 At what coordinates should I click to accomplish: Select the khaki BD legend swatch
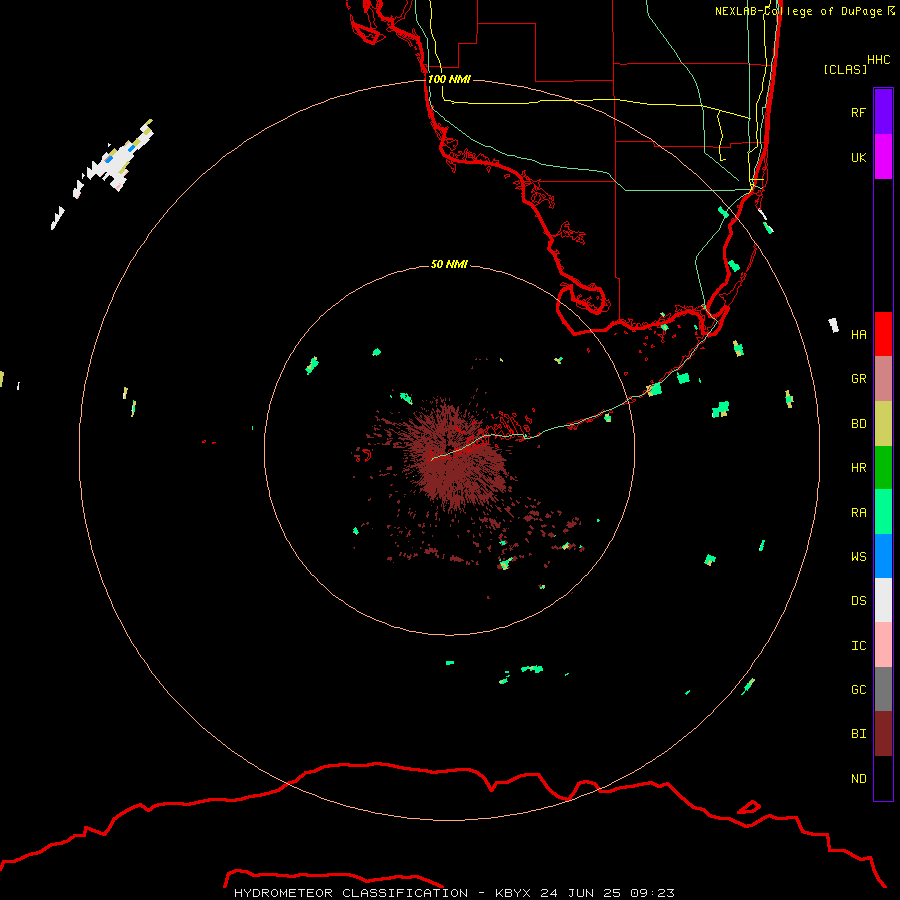tap(883, 424)
